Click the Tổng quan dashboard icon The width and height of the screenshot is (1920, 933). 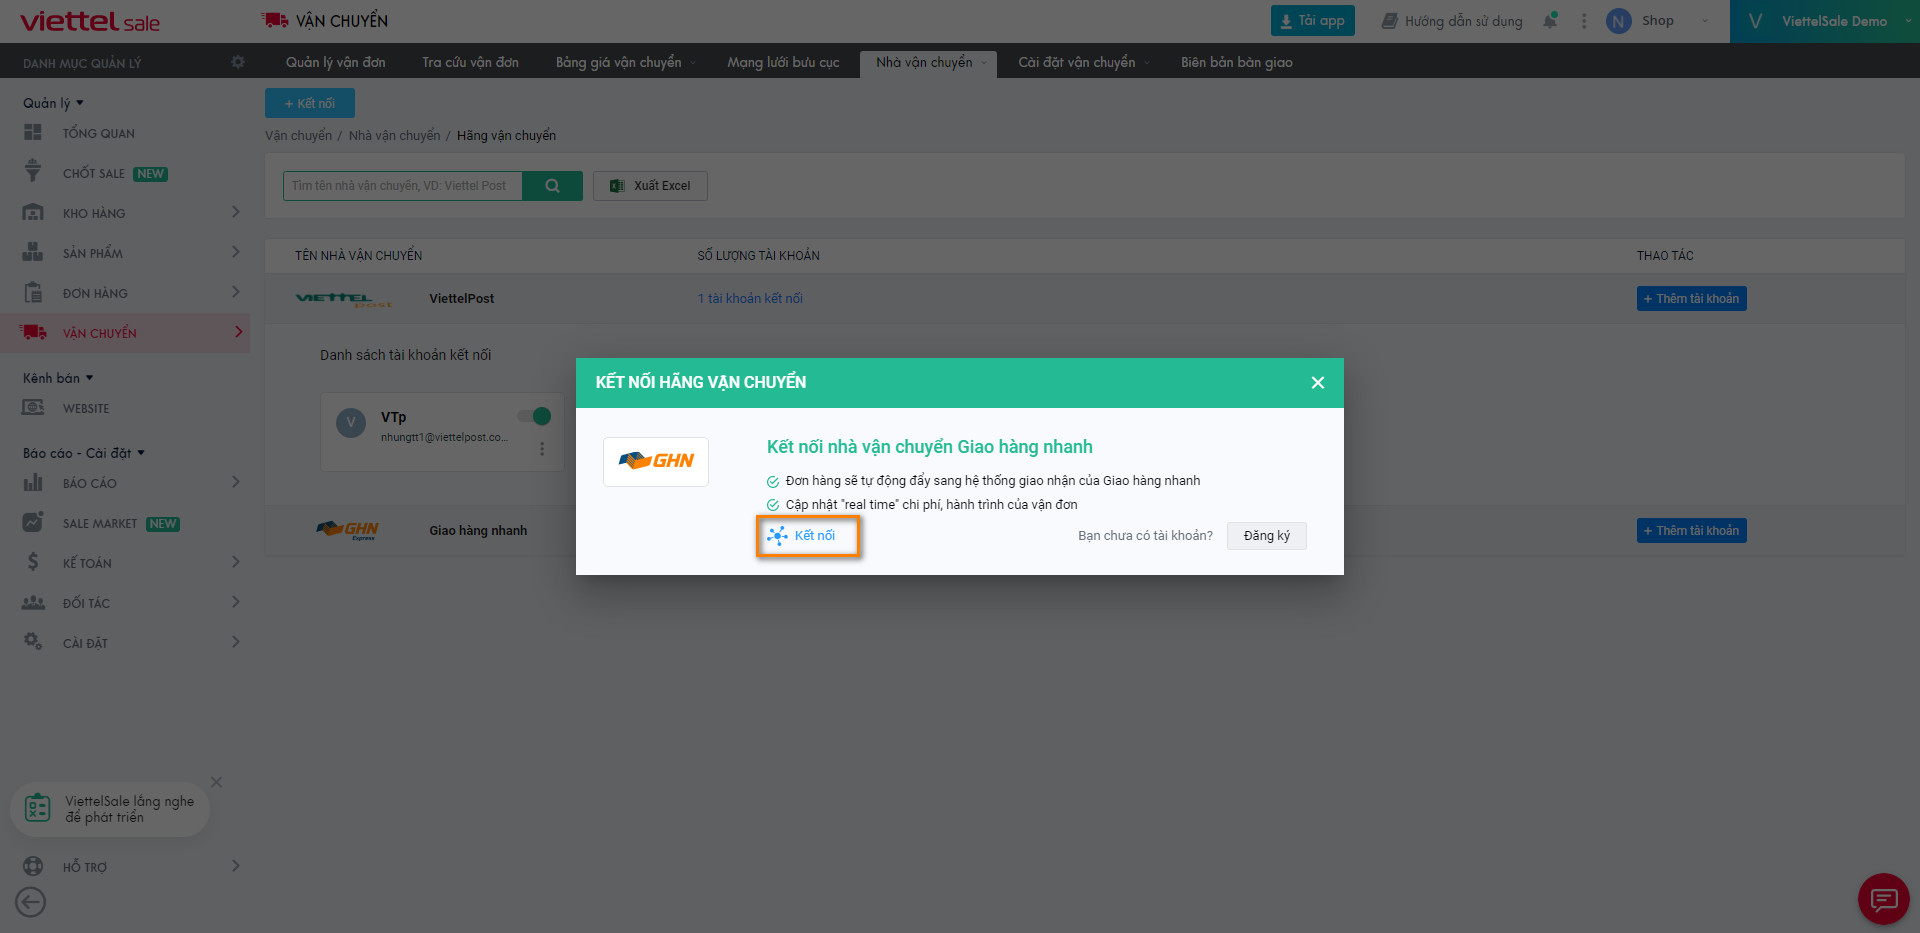[x=33, y=132]
